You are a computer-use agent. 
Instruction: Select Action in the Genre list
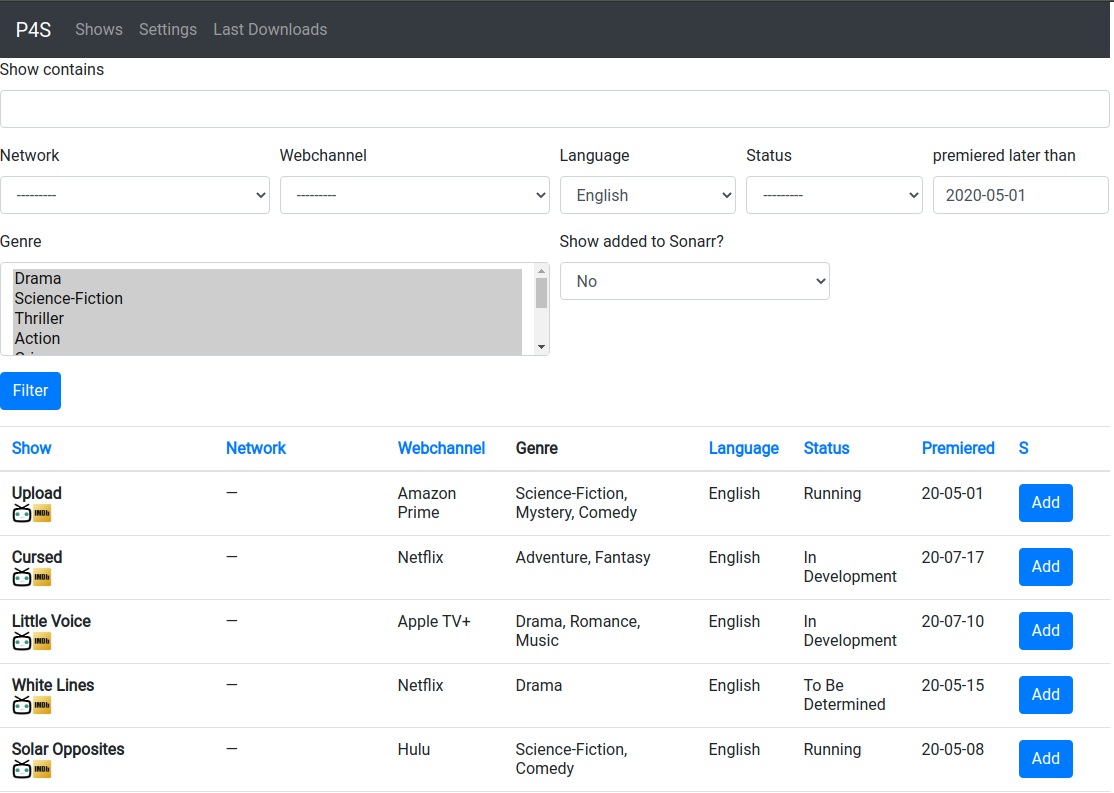tap(267, 338)
